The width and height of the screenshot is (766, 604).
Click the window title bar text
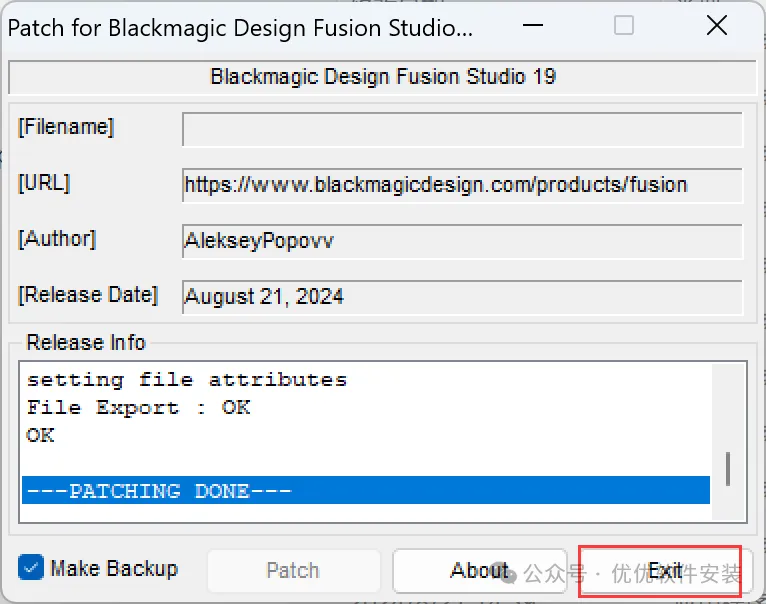point(240,27)
